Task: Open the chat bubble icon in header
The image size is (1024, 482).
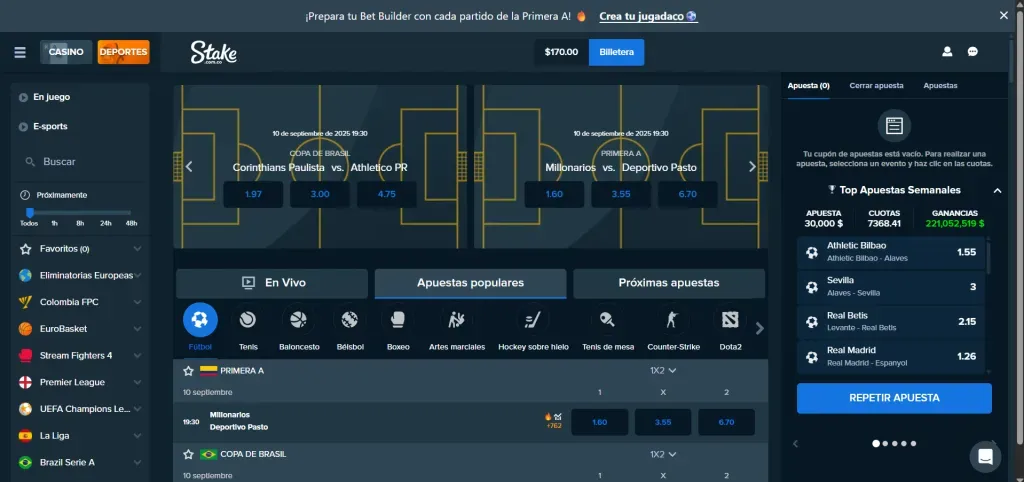Action: coord(972,52)
